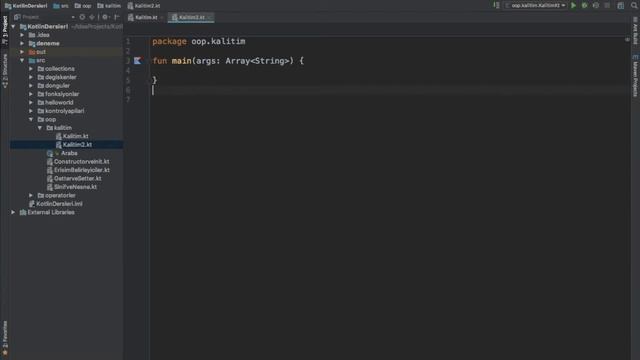Viewport: 640px width, 360px height.
Task: Expand the degiskenler package arrow
Action: [x=31, y=77]
